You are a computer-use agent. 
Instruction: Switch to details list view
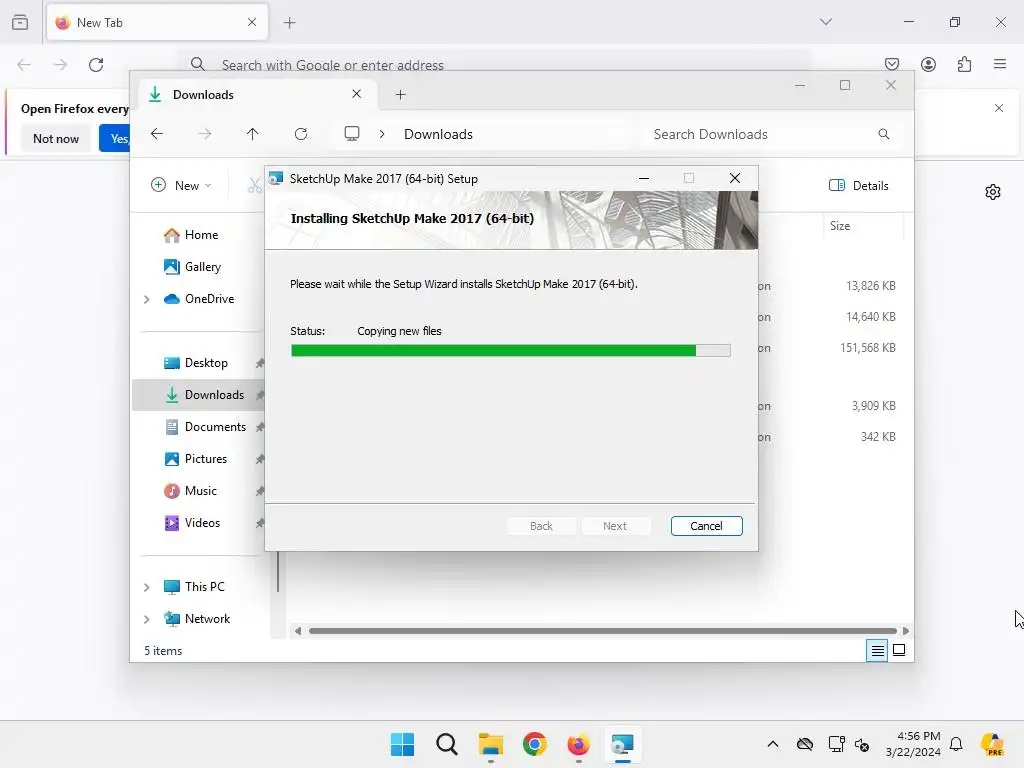pos(877,650)
